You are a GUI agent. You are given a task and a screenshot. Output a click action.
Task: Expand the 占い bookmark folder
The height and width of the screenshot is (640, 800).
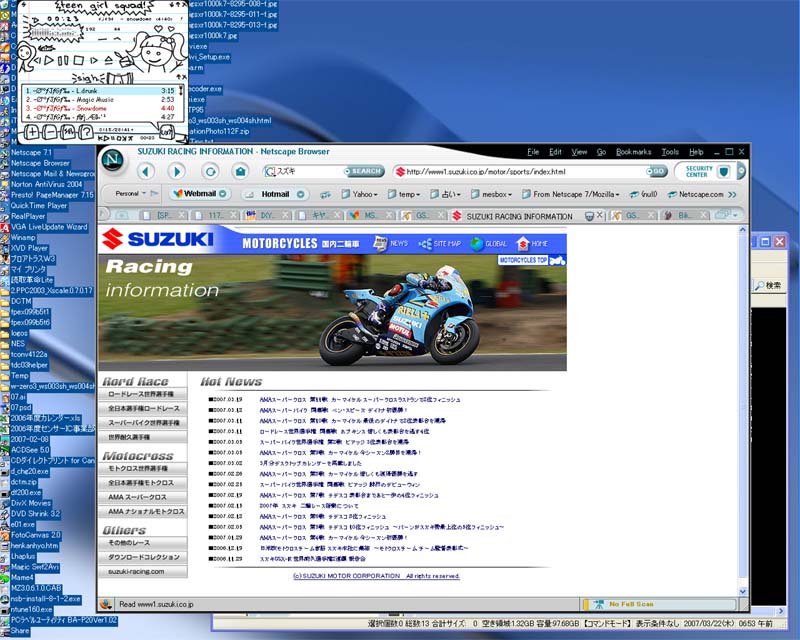pyautogui.click(x=445, y=194)
